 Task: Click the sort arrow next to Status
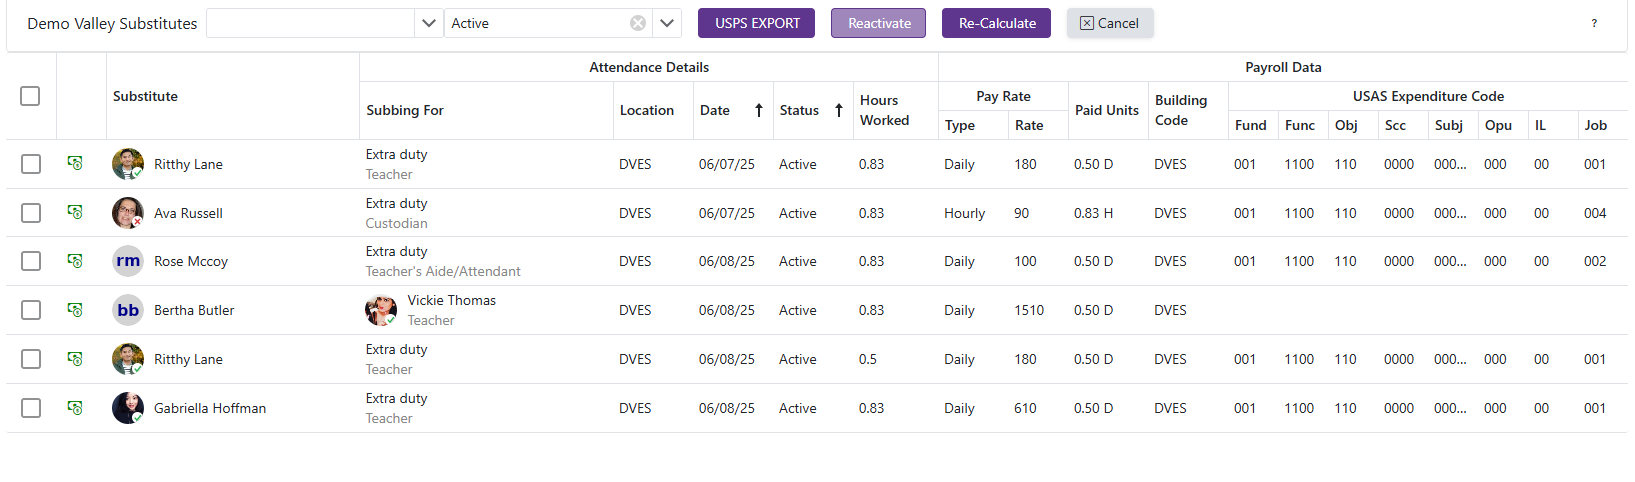(x=839, y=111)
